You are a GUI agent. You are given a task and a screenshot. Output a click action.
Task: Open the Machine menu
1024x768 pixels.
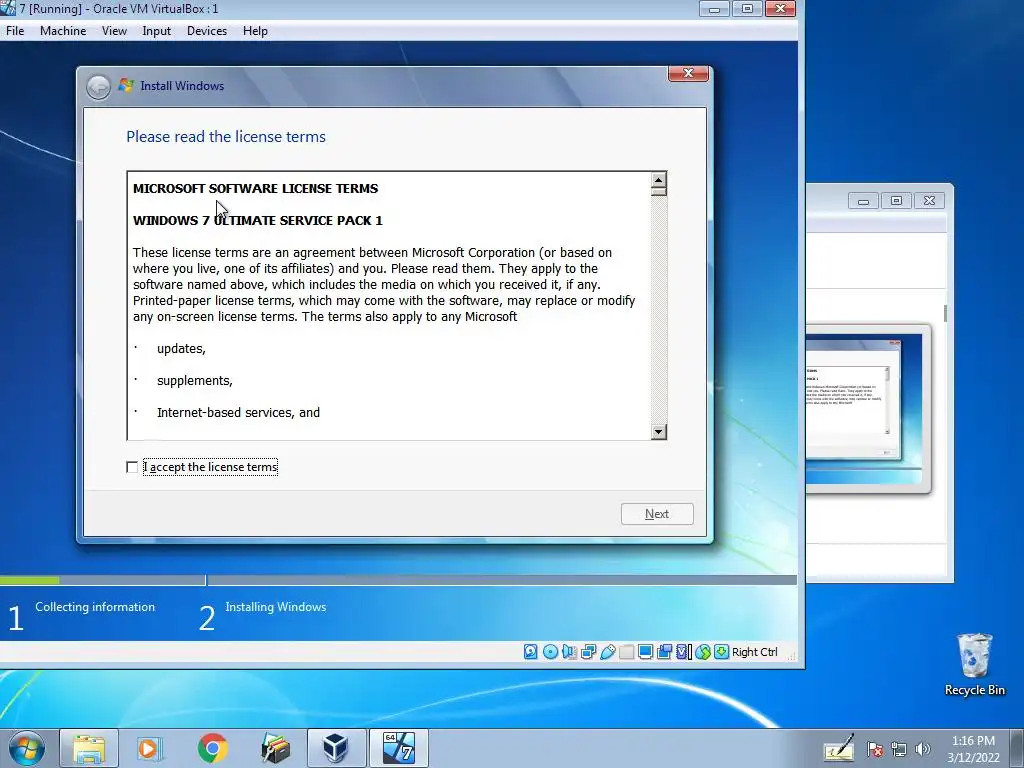[63, 31]
